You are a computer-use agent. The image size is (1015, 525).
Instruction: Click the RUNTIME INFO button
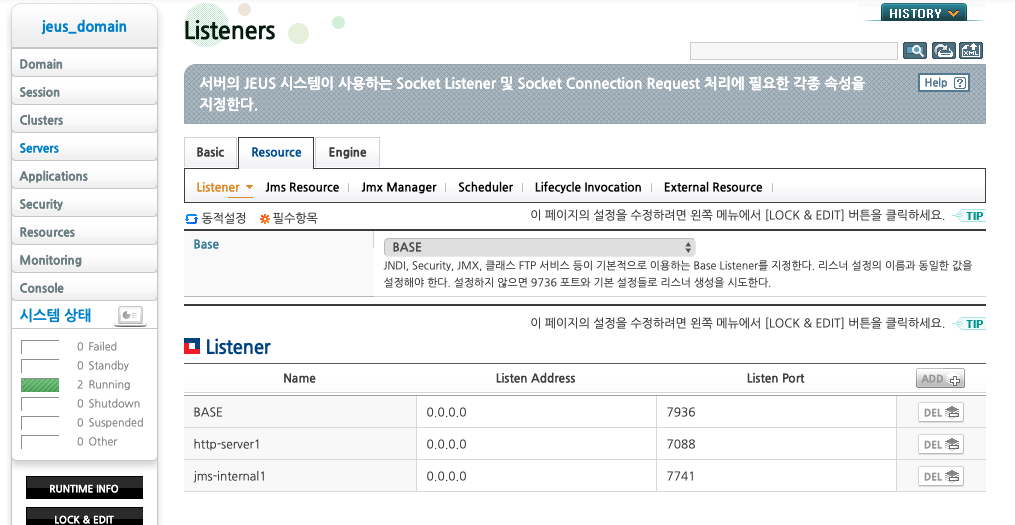84,488
